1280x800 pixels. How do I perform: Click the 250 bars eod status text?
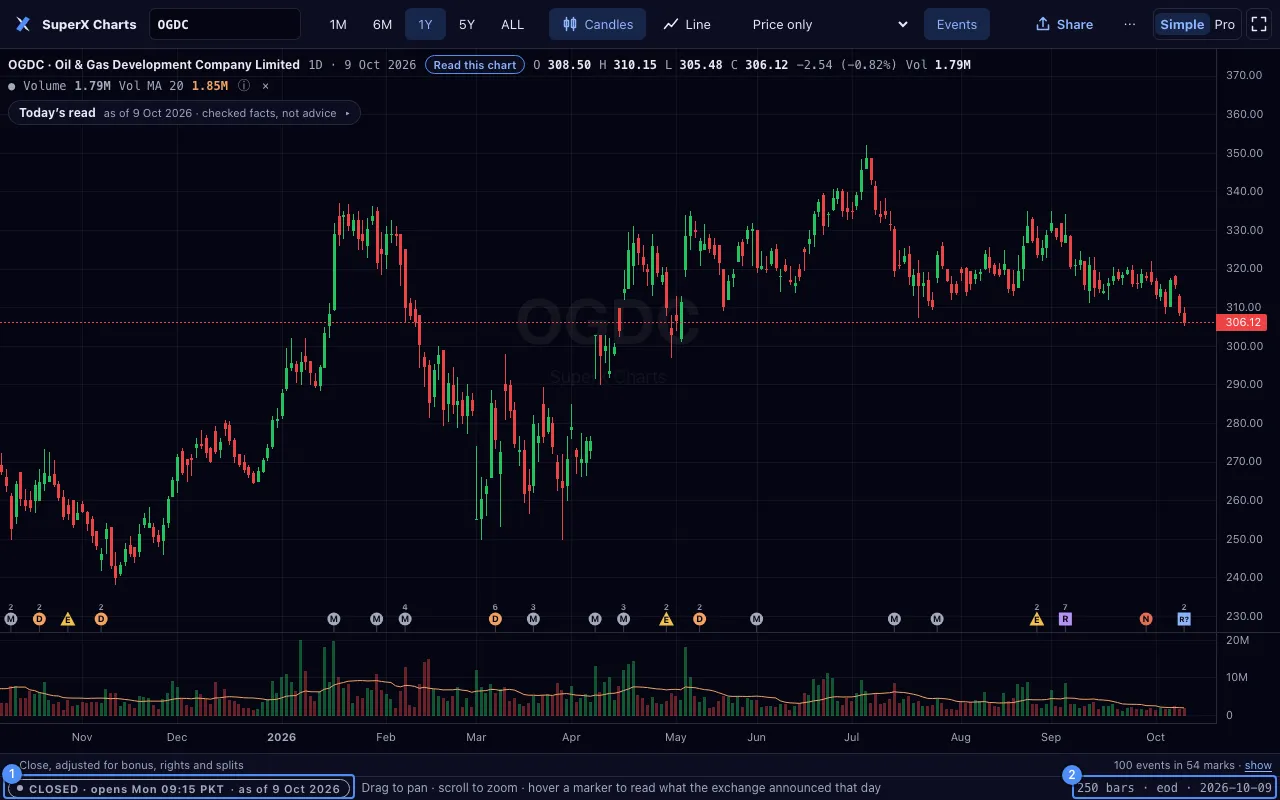coord(1175,788)
